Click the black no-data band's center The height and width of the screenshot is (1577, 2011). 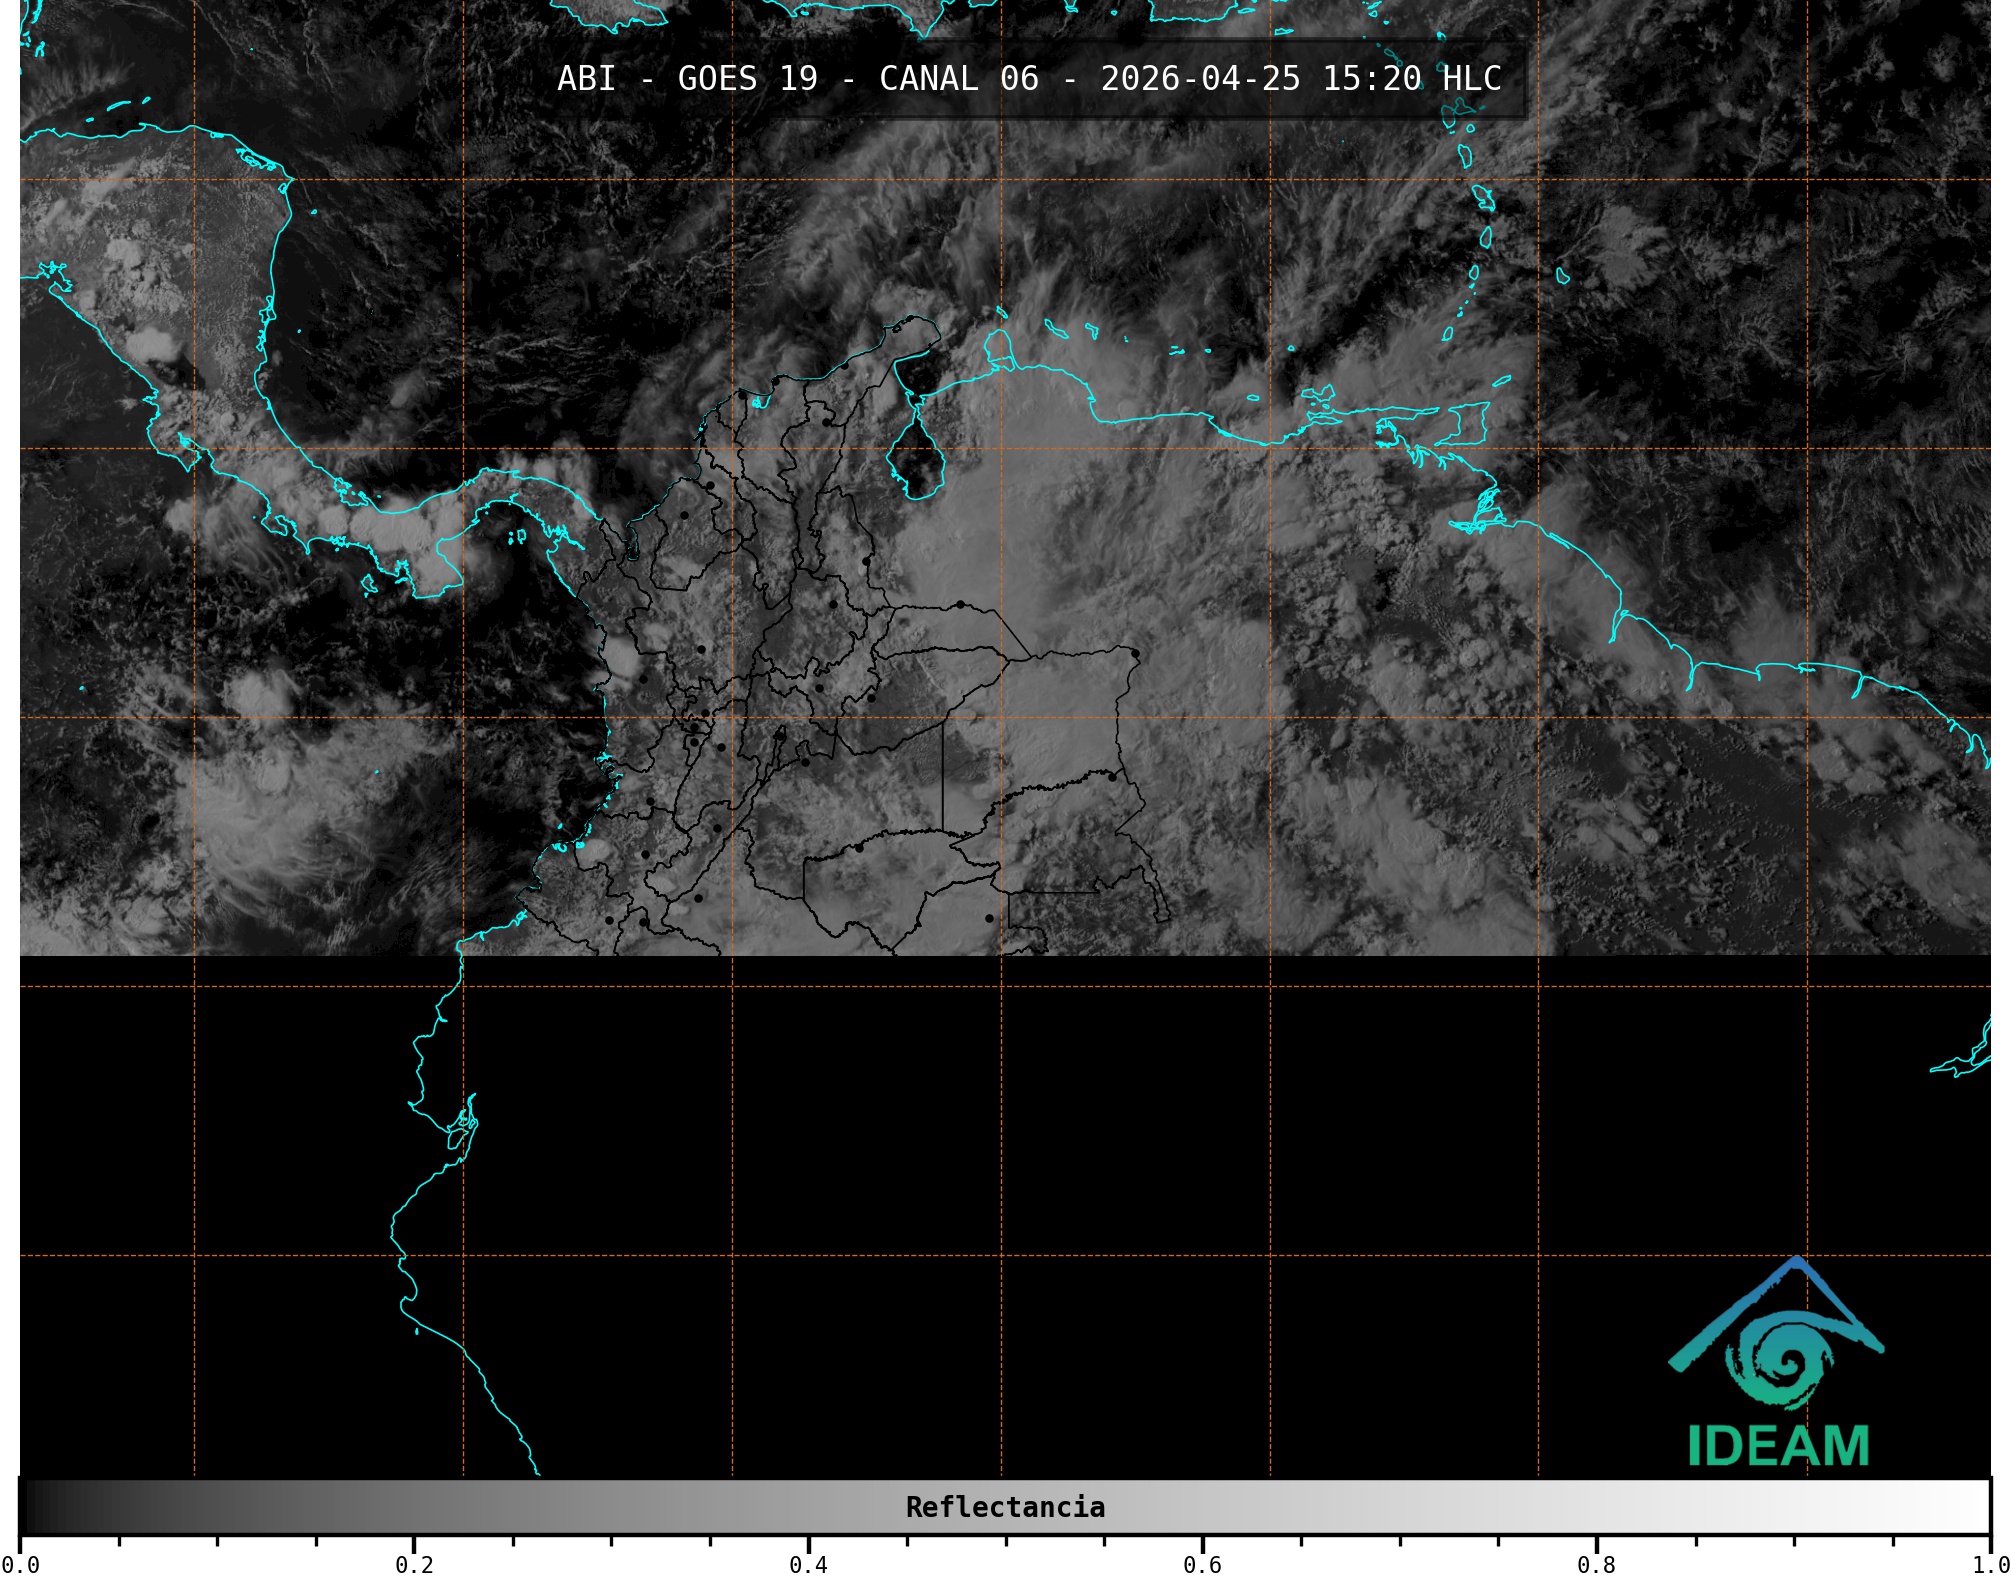tap(1005, 1215)
